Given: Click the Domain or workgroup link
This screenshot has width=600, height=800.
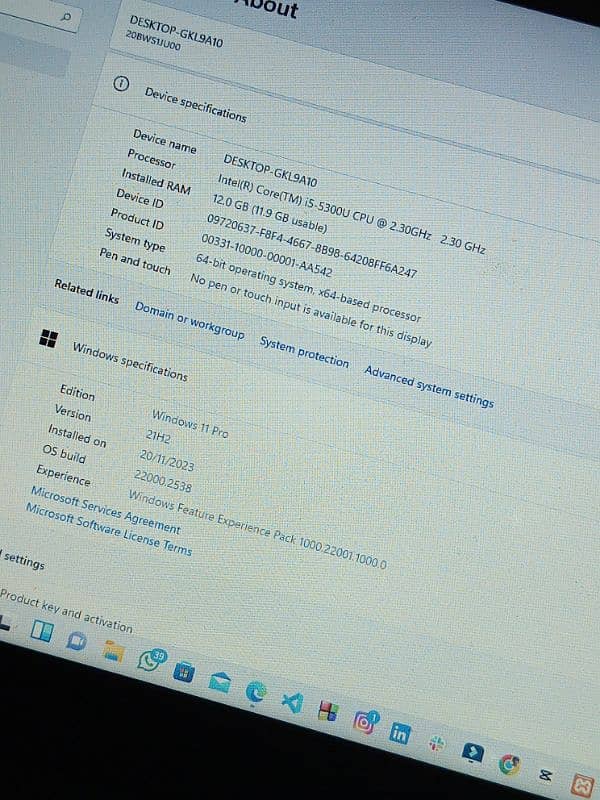Looking at the screenshot, I should click(188, 319).
